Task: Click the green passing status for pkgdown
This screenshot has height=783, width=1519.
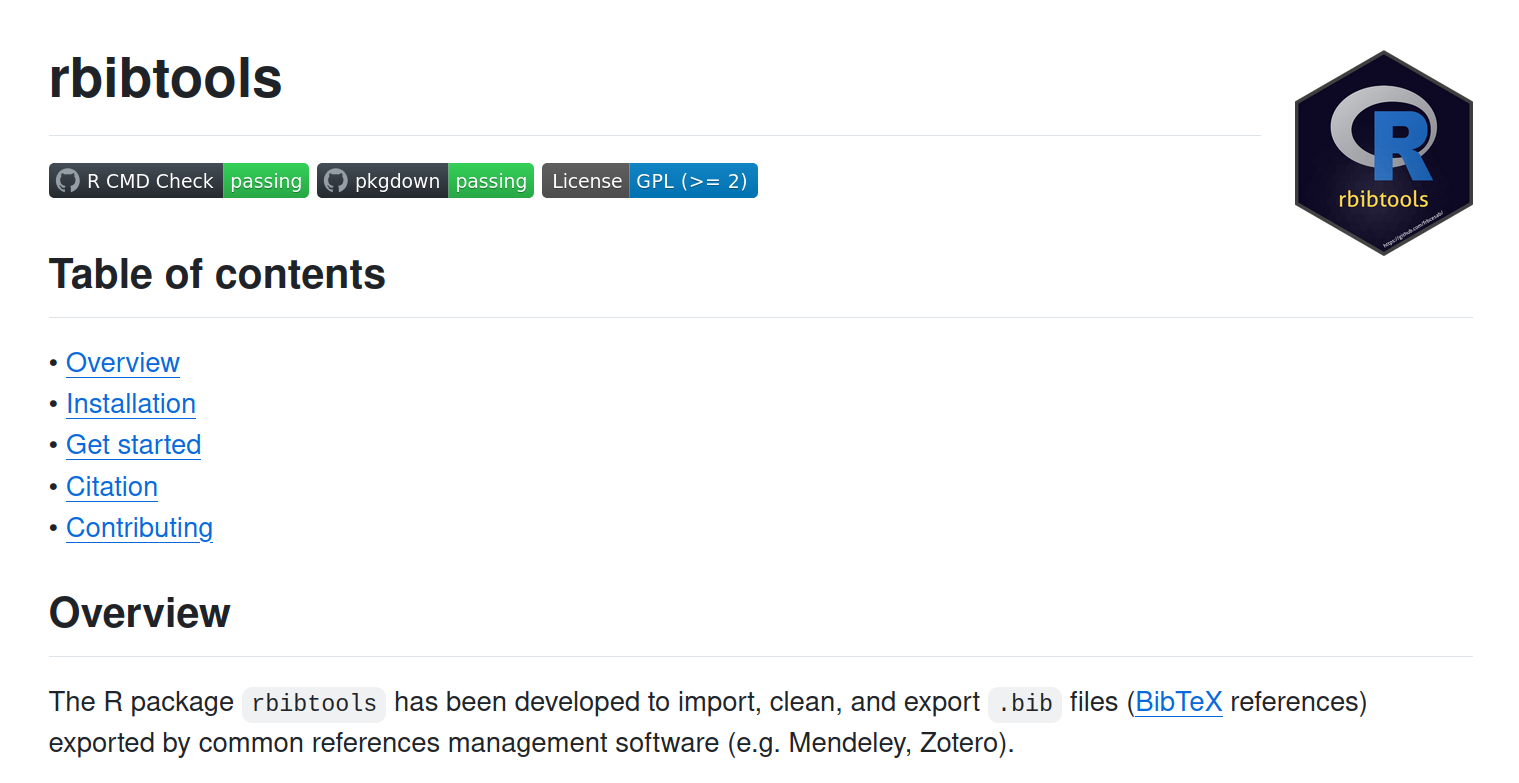Action: tap(491, 181)
